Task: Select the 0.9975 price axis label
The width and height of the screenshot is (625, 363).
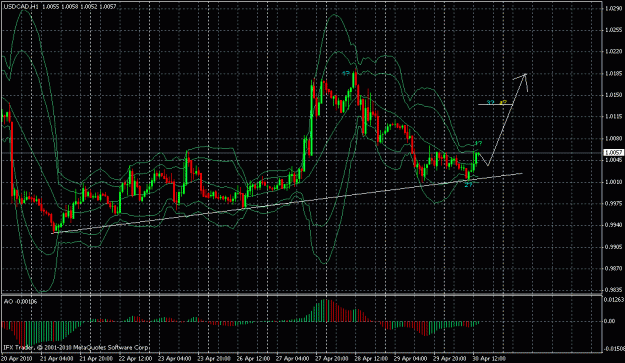Action: [613, 204]
